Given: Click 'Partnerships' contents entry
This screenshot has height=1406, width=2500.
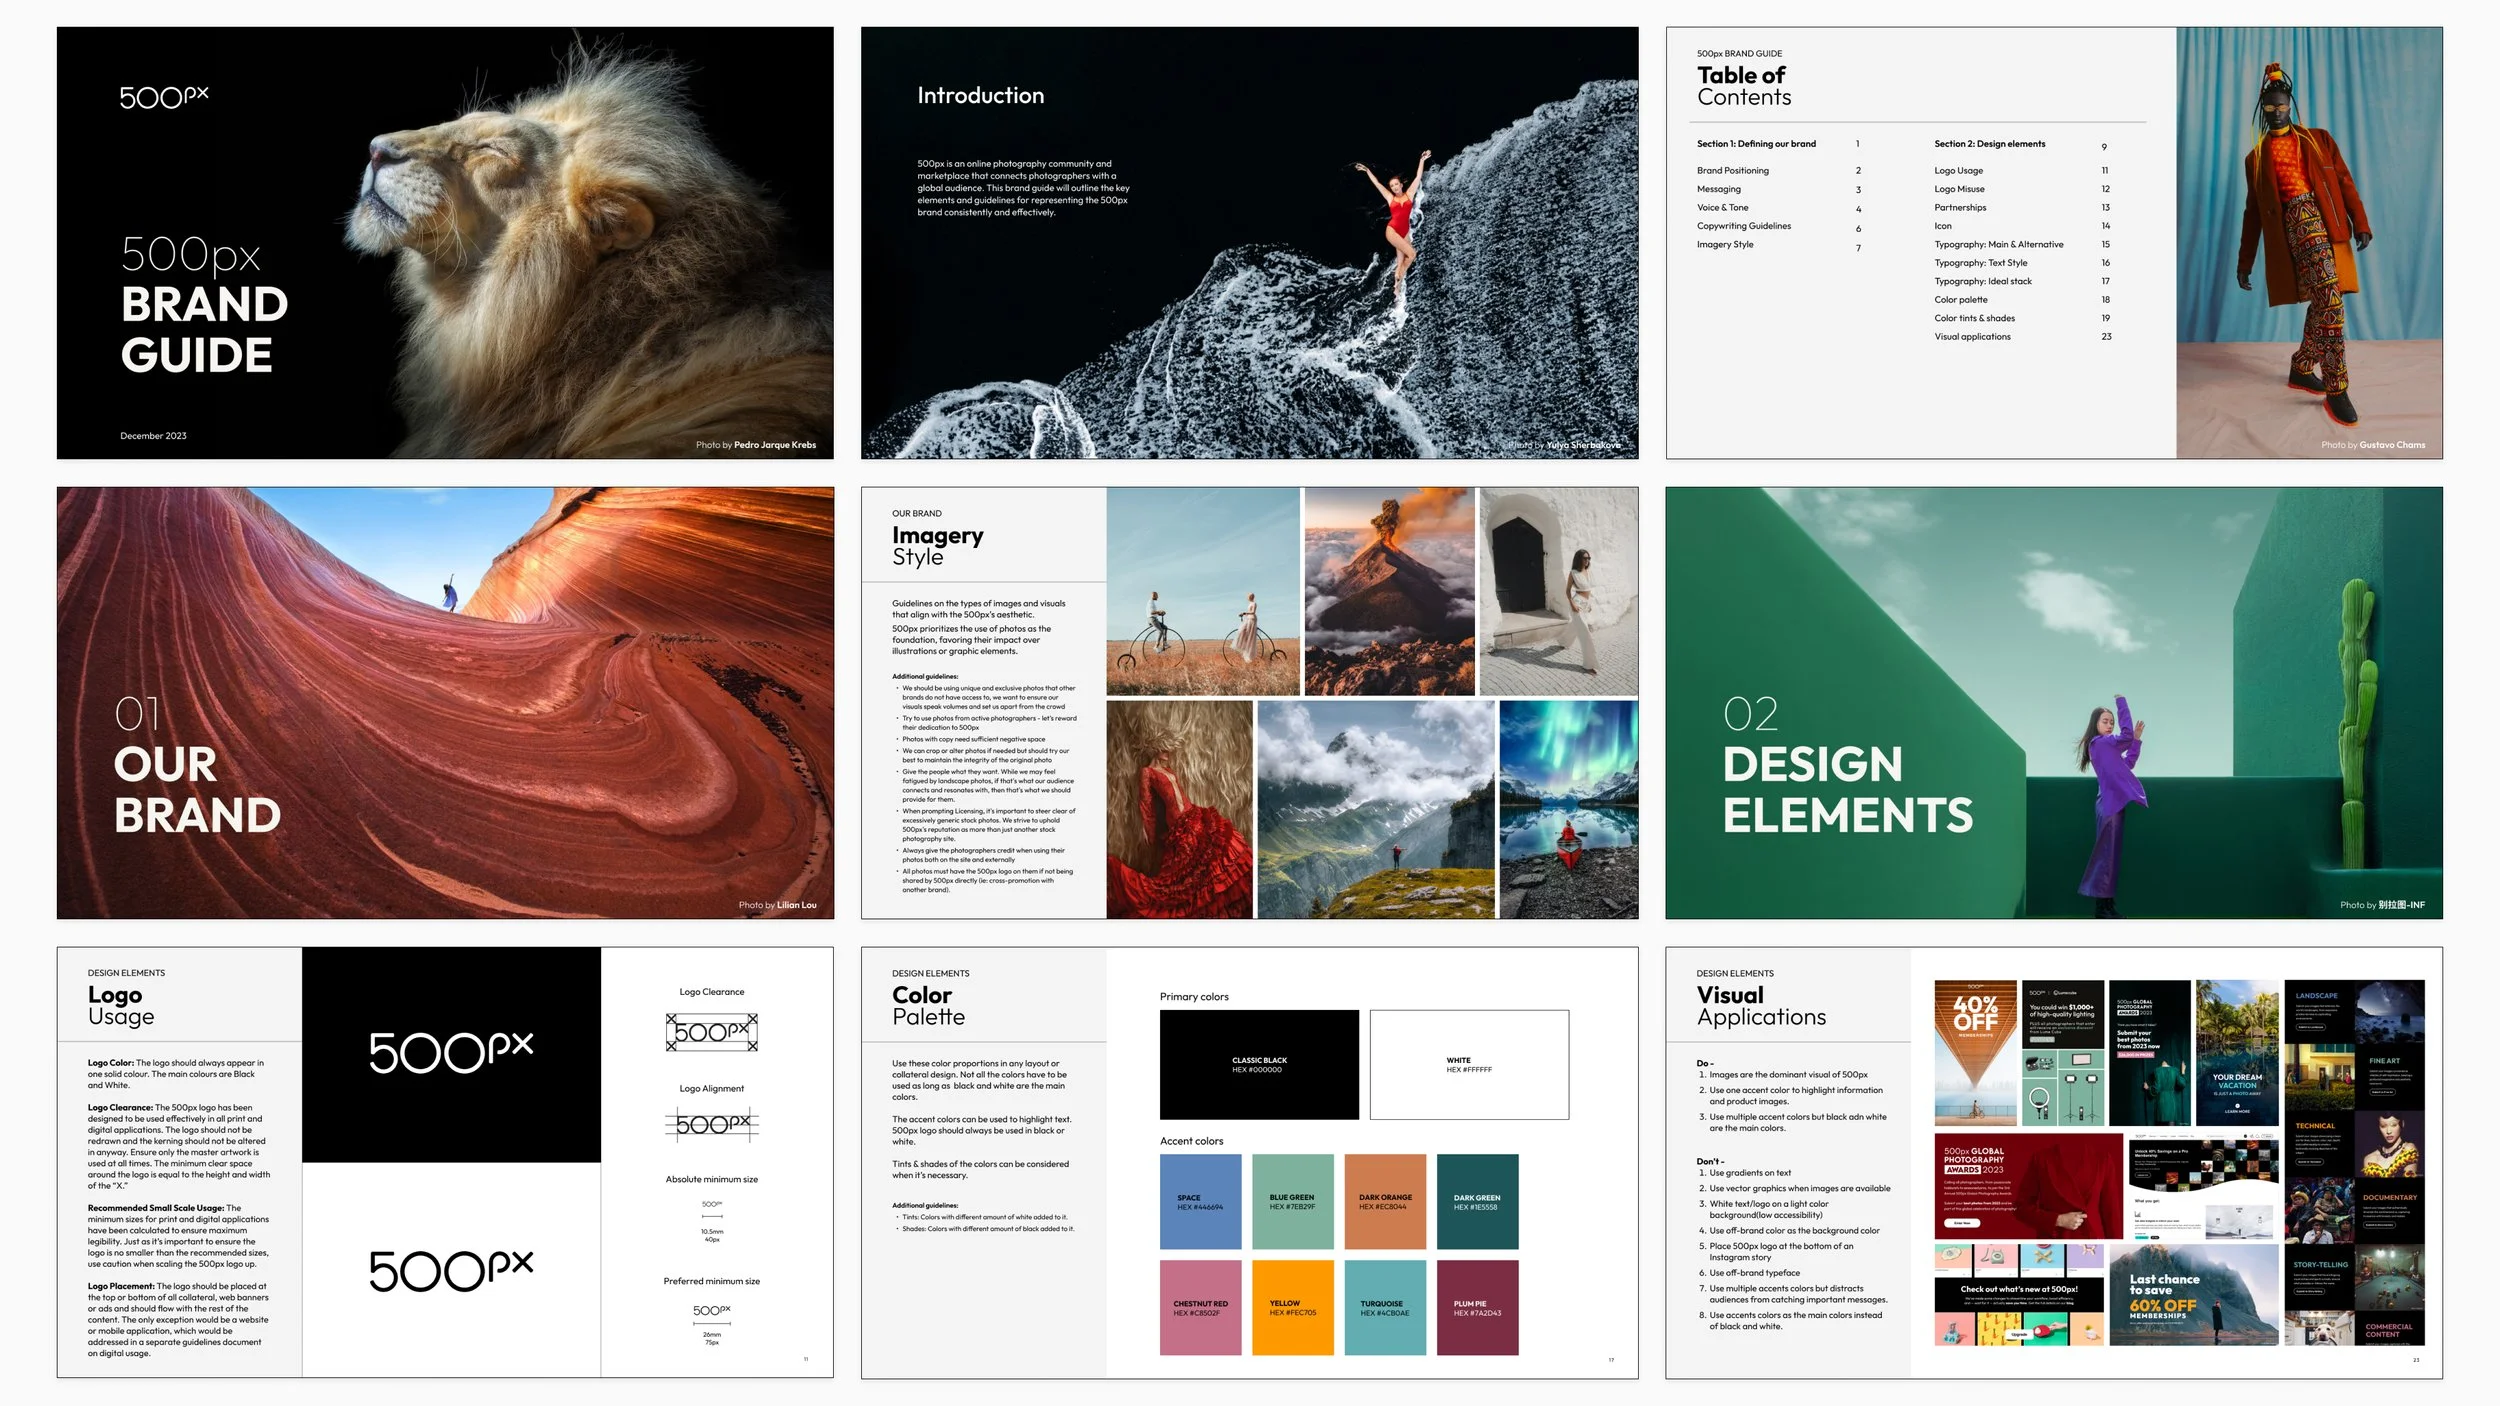Looking at the screenshot, I should click(1960, 208).
